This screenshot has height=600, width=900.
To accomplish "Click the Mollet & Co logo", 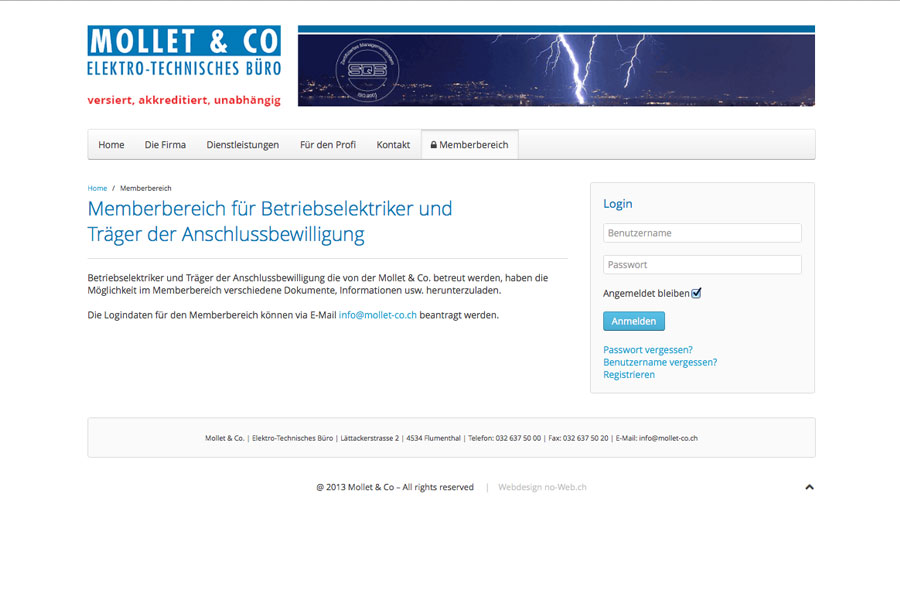I will click(x=184, y=52).
